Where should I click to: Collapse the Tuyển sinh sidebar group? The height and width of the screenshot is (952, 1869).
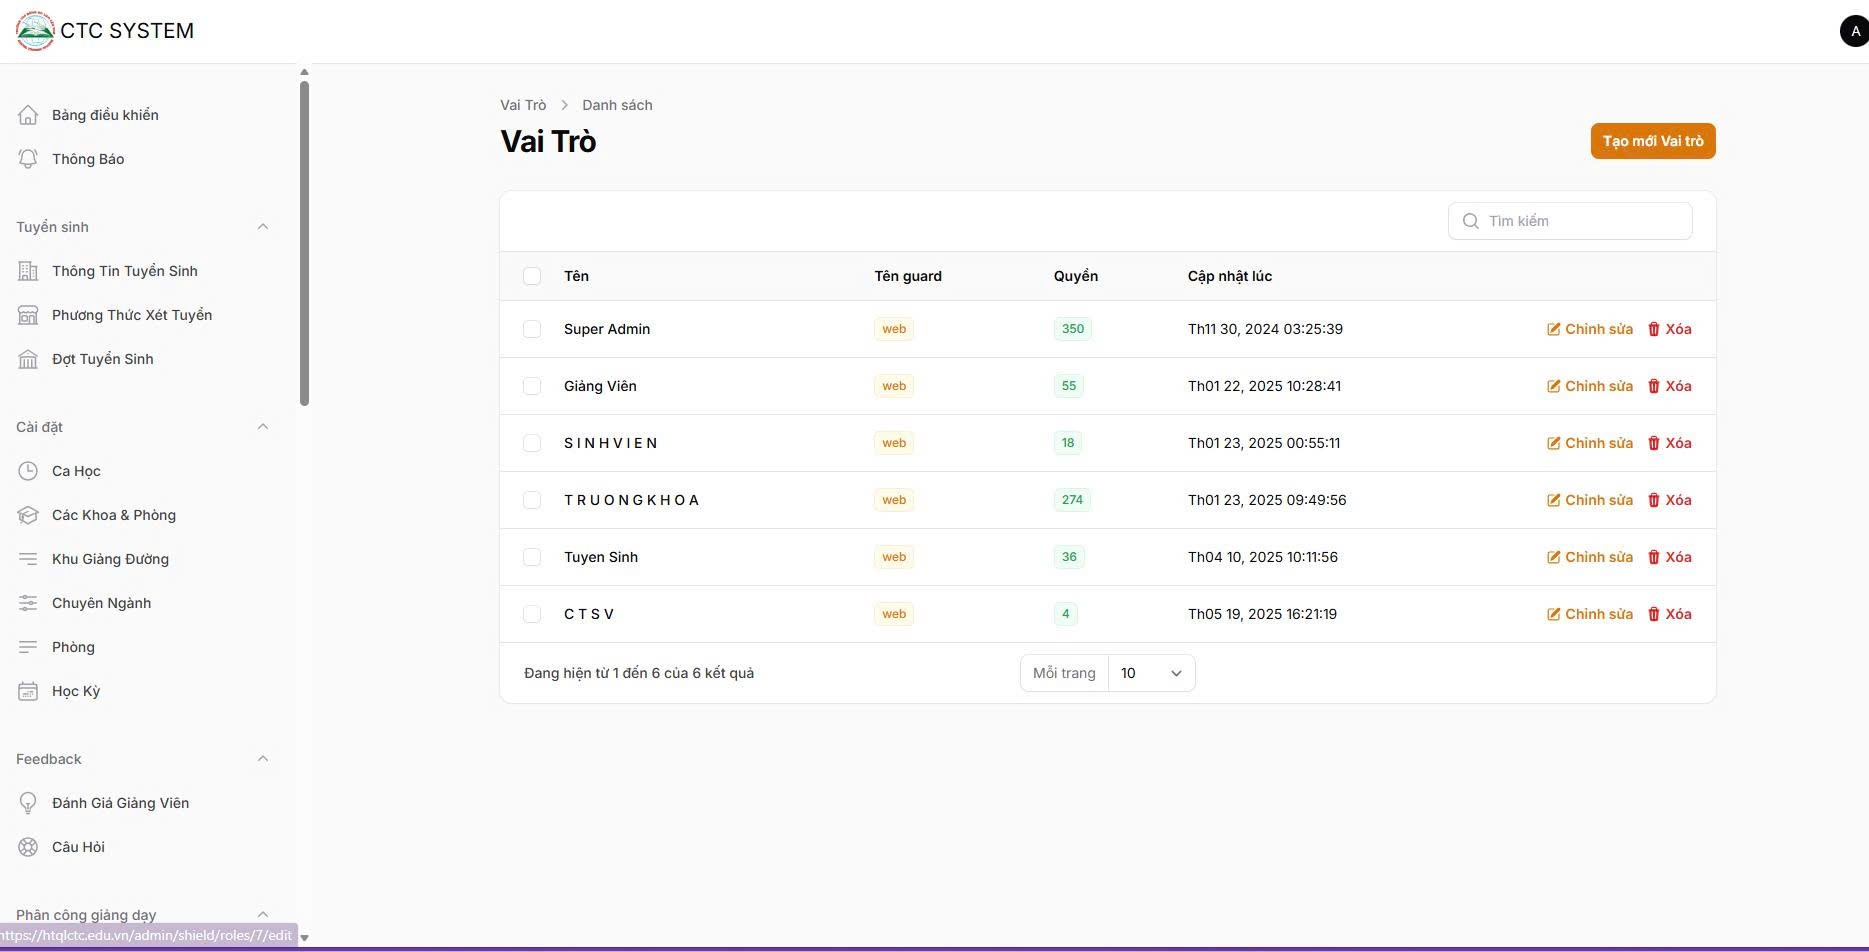263,227
